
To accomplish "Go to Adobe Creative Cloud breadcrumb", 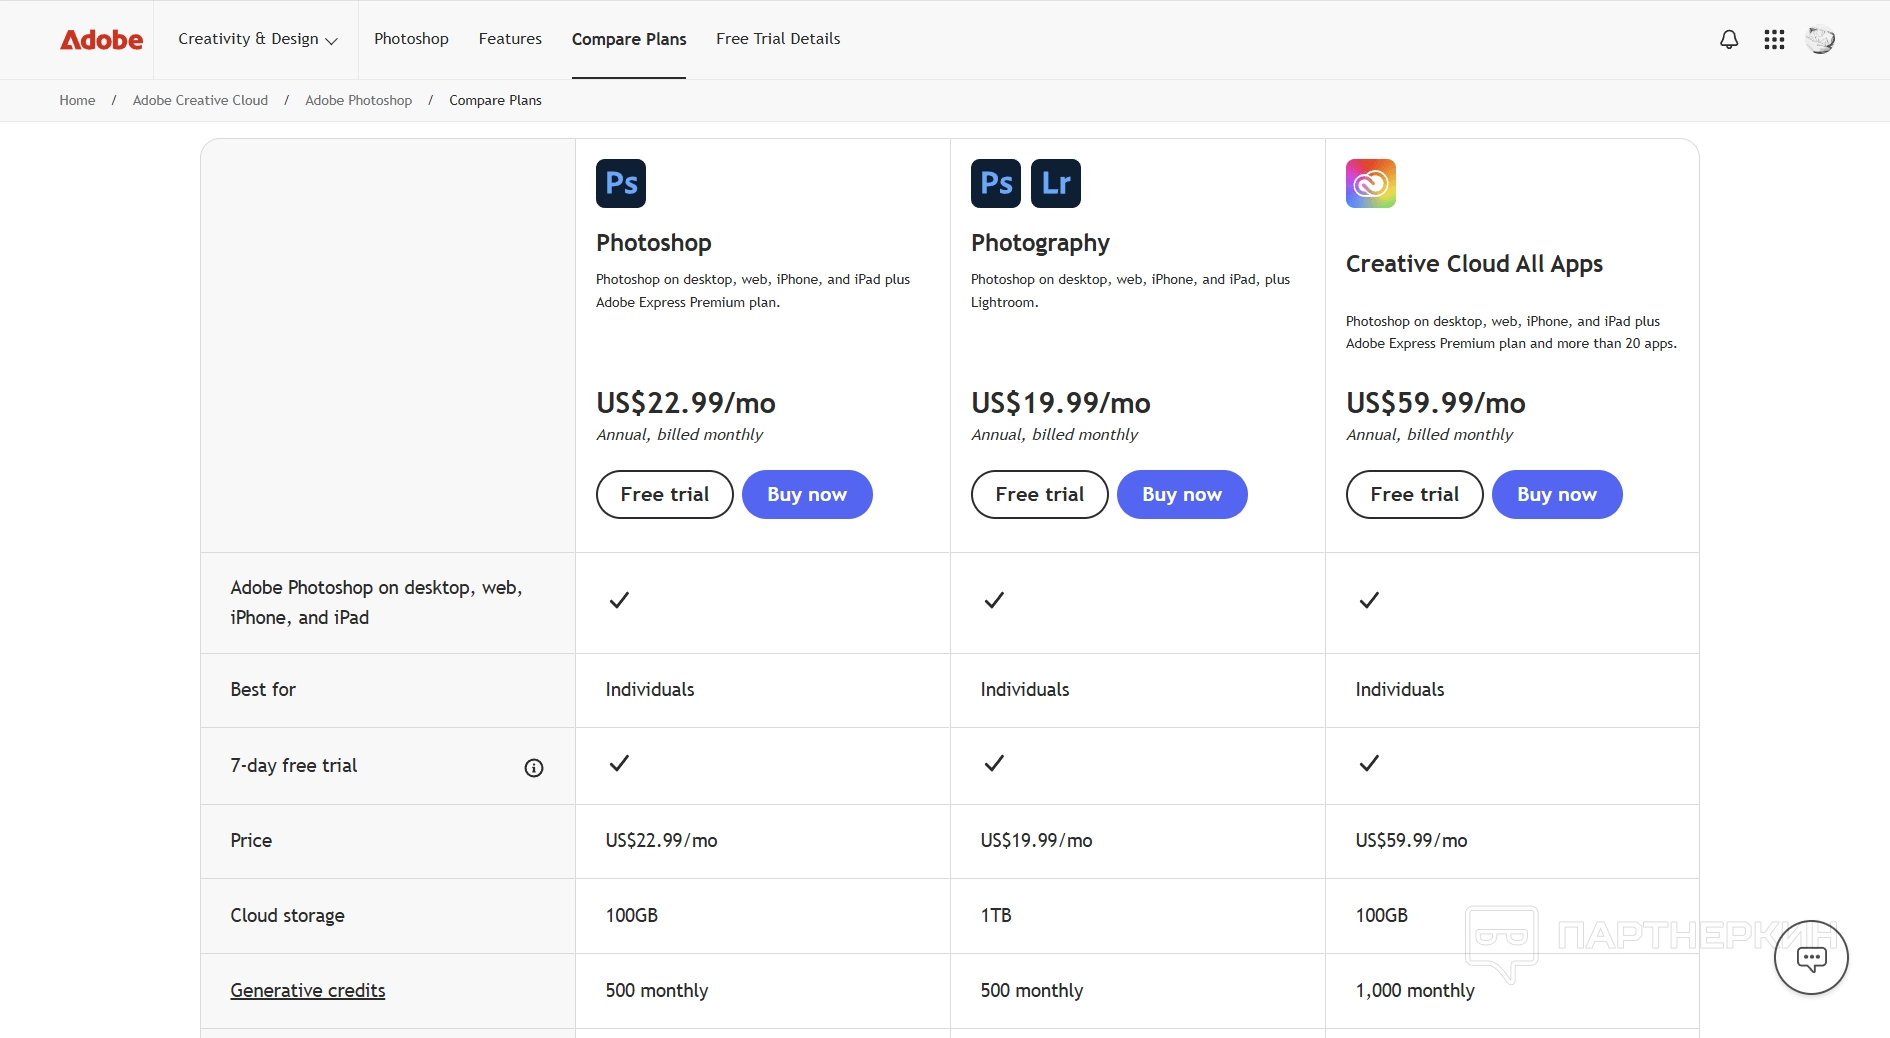I will tap(200, 101).
